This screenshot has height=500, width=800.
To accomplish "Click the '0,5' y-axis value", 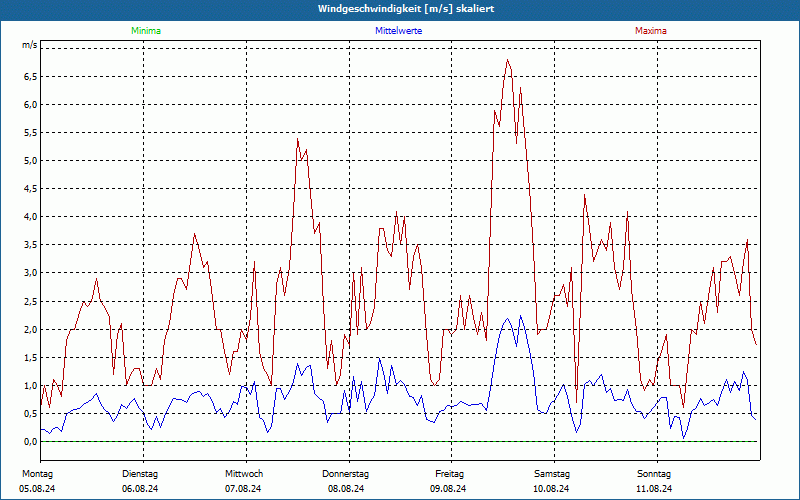I will point(31,414).
